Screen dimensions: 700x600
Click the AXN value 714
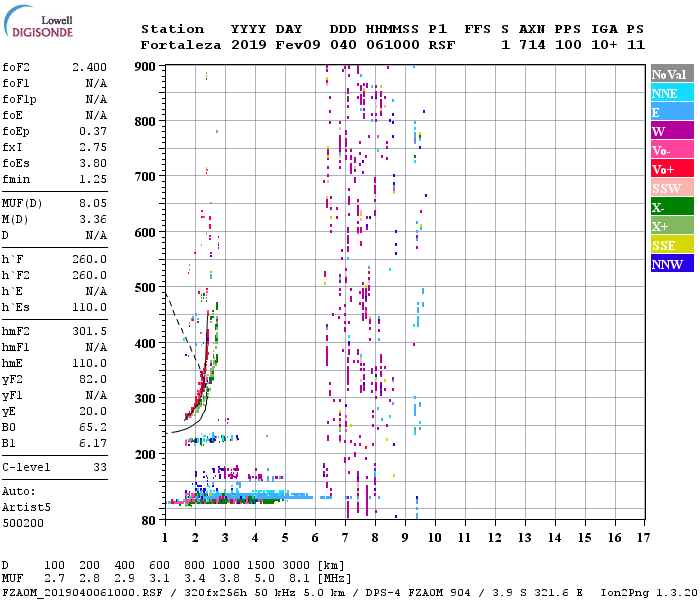(x=532, y=45)
